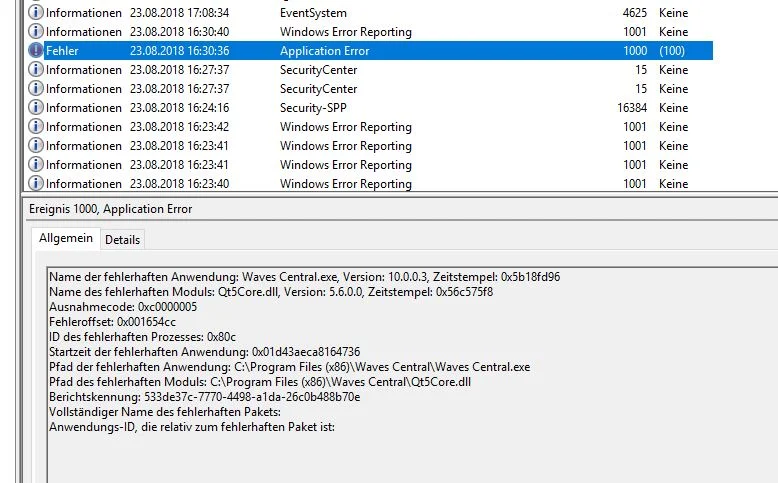The width and height of the screenshot is (778, 483).
Task: Click info icon of Security-SPP row
Action: [x=36, y=107]
